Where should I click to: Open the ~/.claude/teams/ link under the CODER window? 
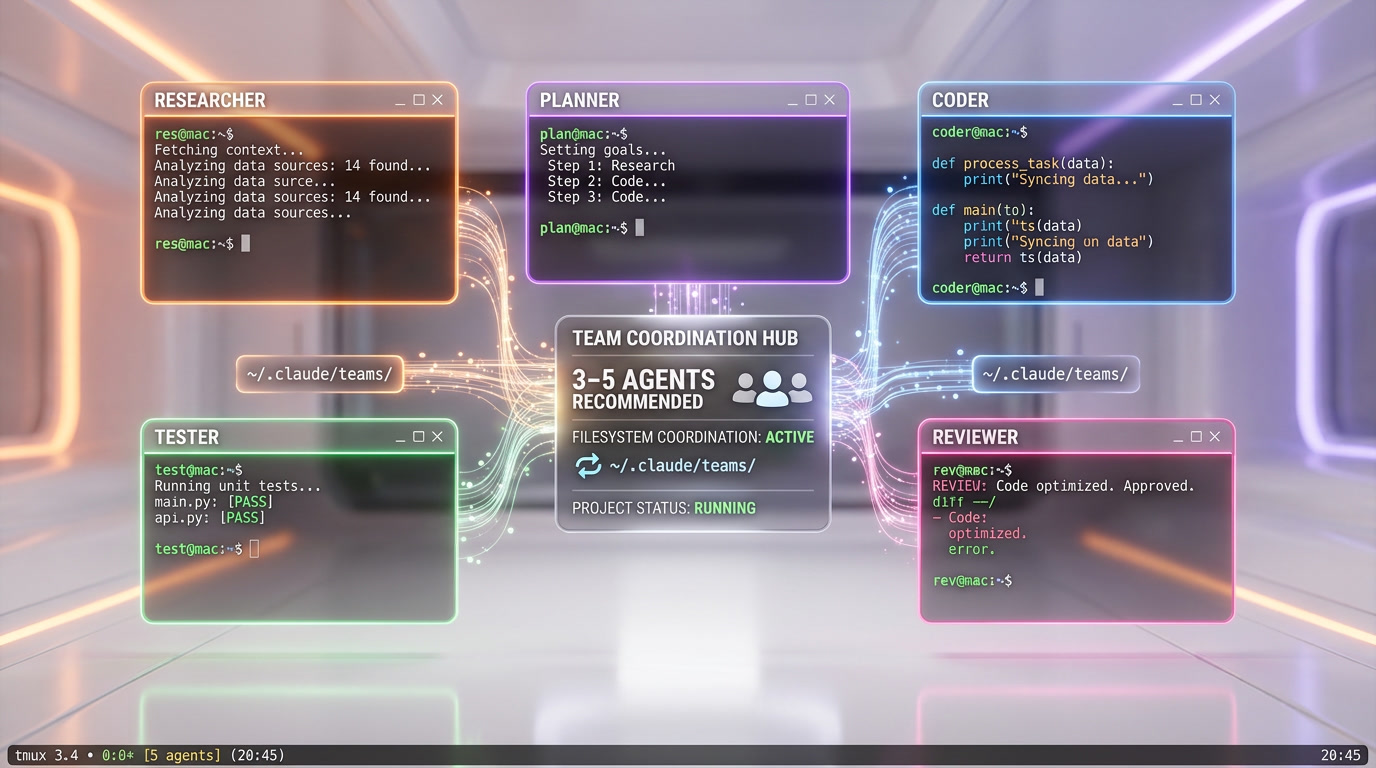coord(1055,373)
